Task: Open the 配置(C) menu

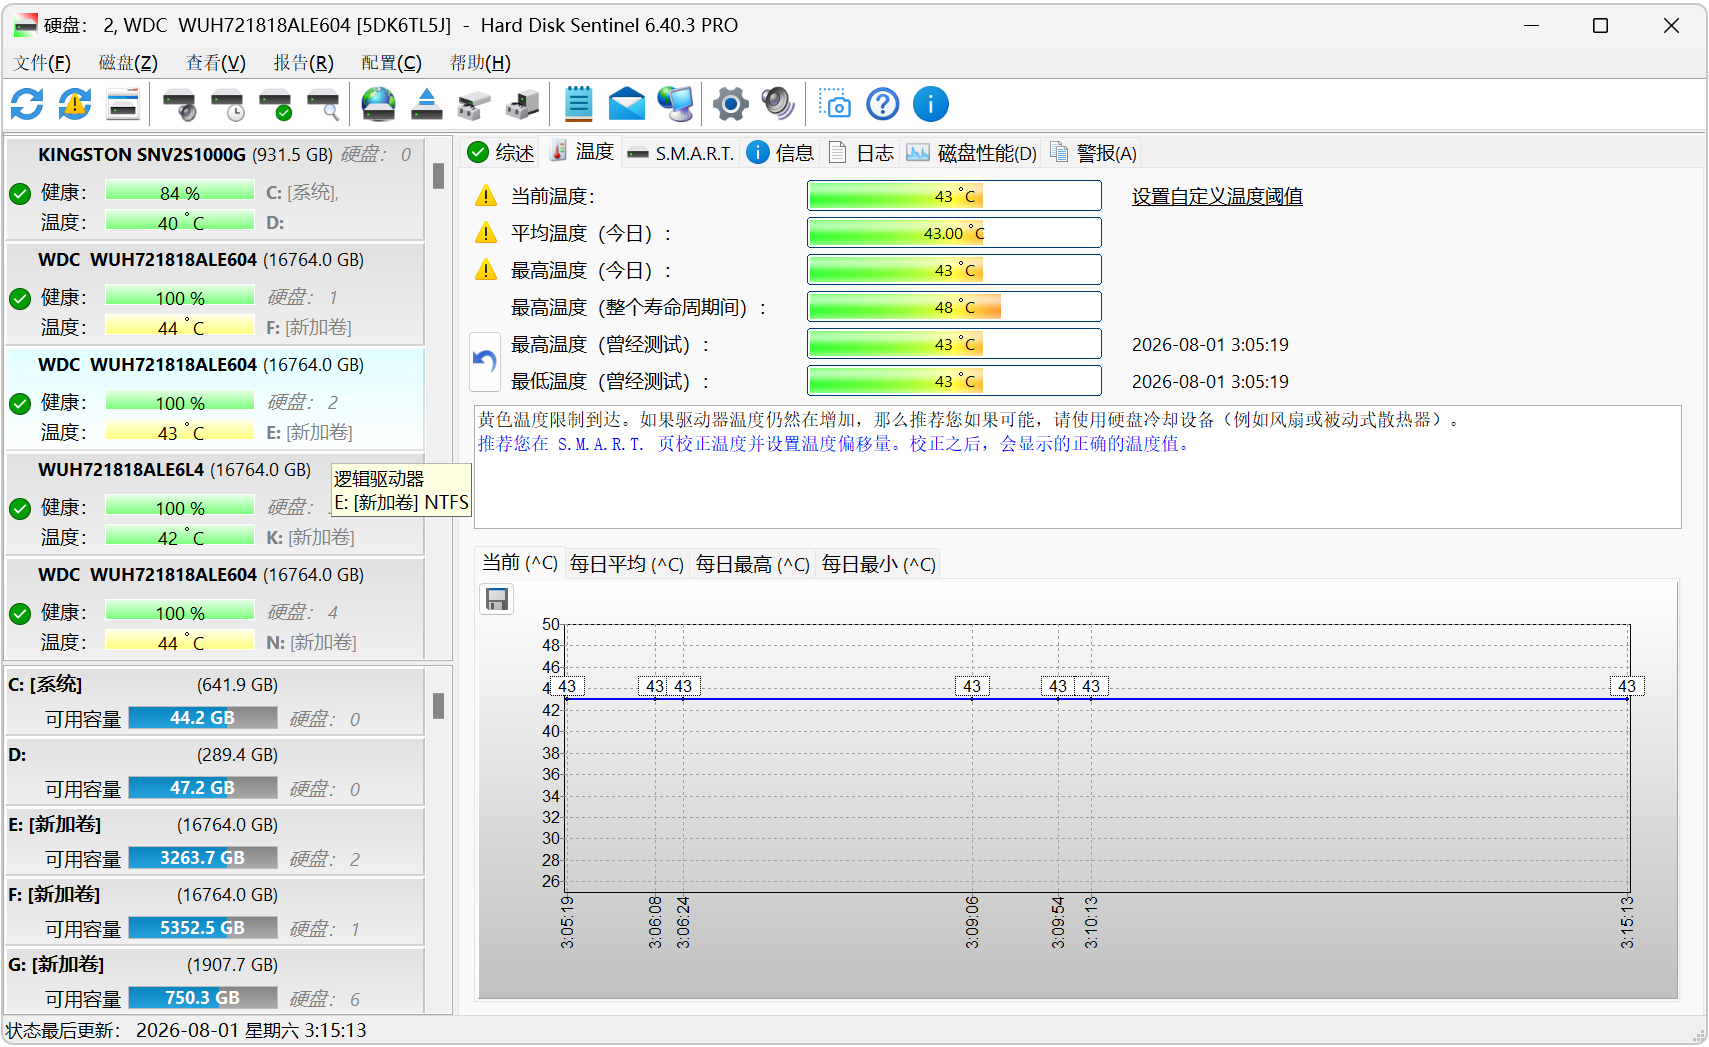Action: pyautogui.click(x=392, y=63)
